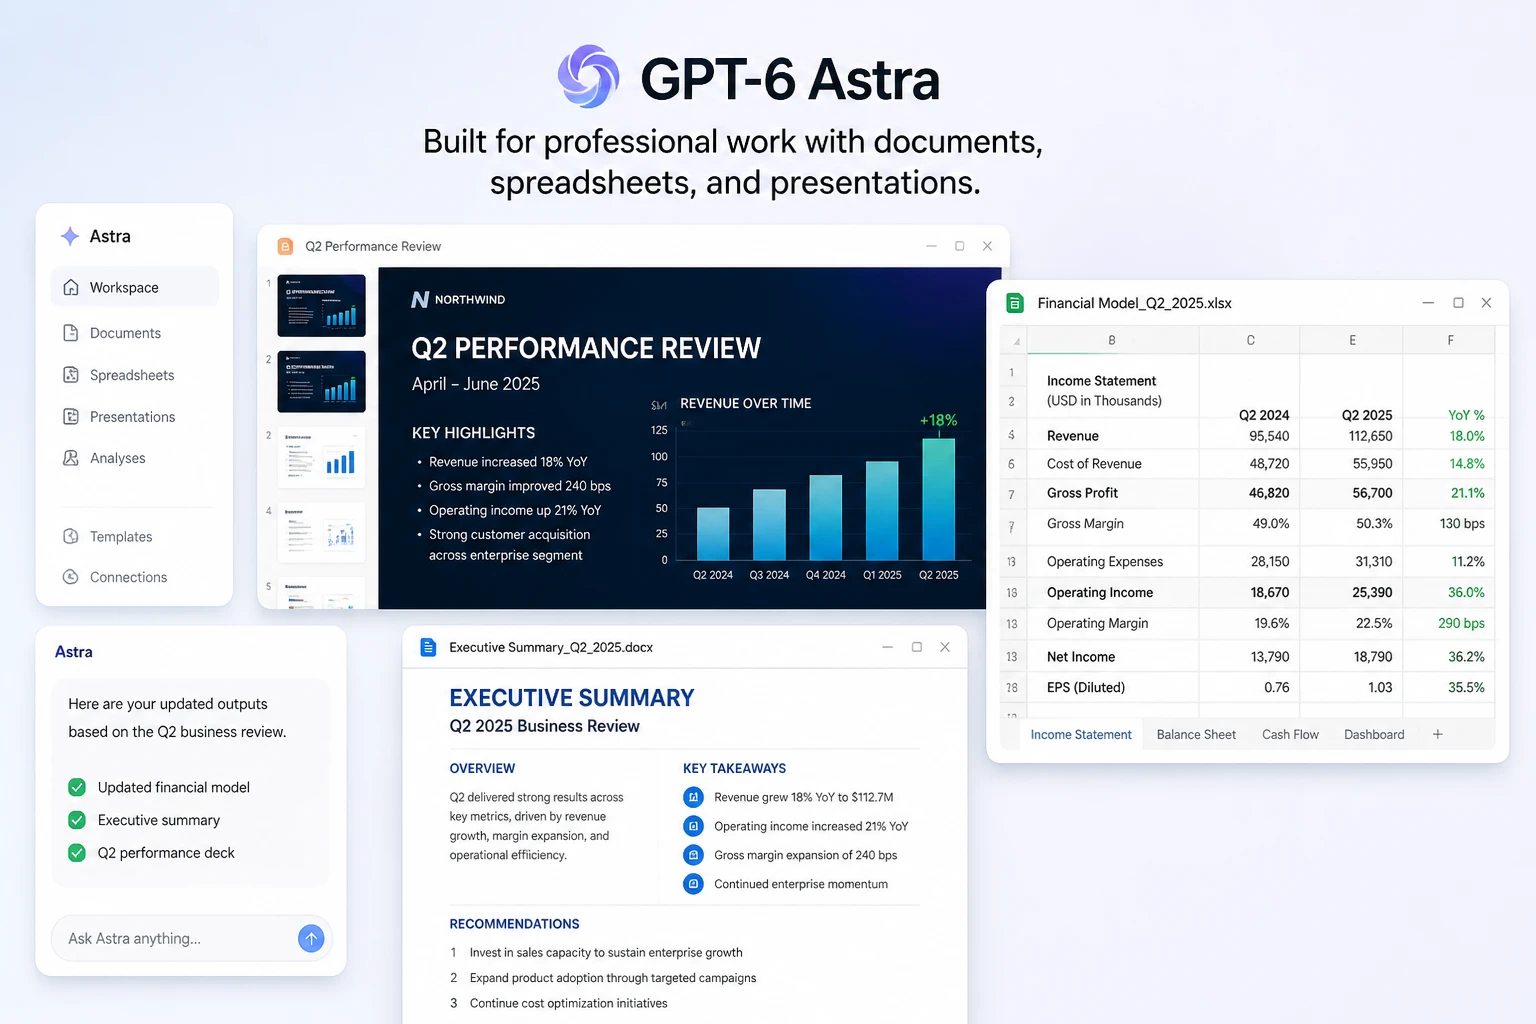Click the Q2 2025 revenue bar
The height and width of the screenshot is (1024, 1536).
click(938, 499)
